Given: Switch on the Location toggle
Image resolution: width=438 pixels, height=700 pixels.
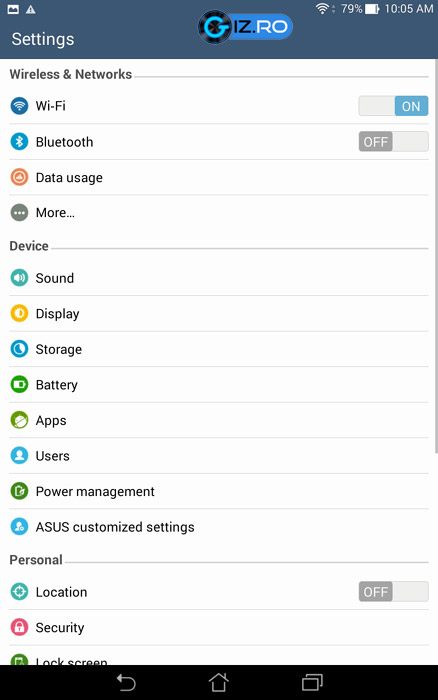Looking at the screenshot, I should pyautogui.click(x=393, y=592).
